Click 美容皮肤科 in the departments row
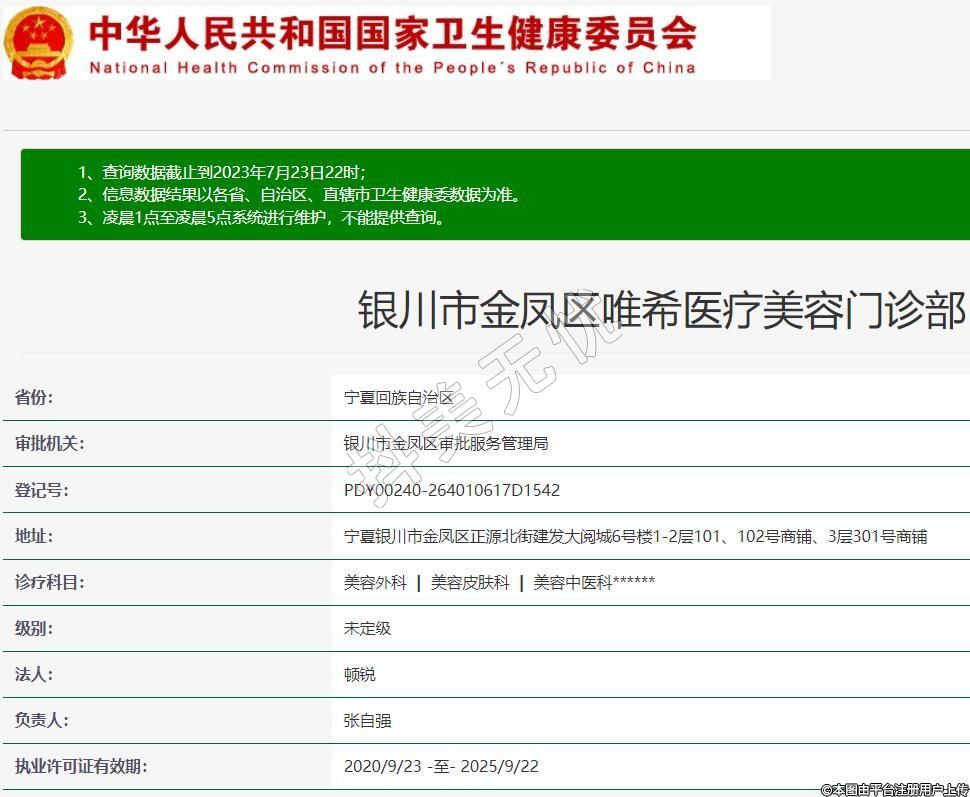970x797 pixels. point(470,582)
